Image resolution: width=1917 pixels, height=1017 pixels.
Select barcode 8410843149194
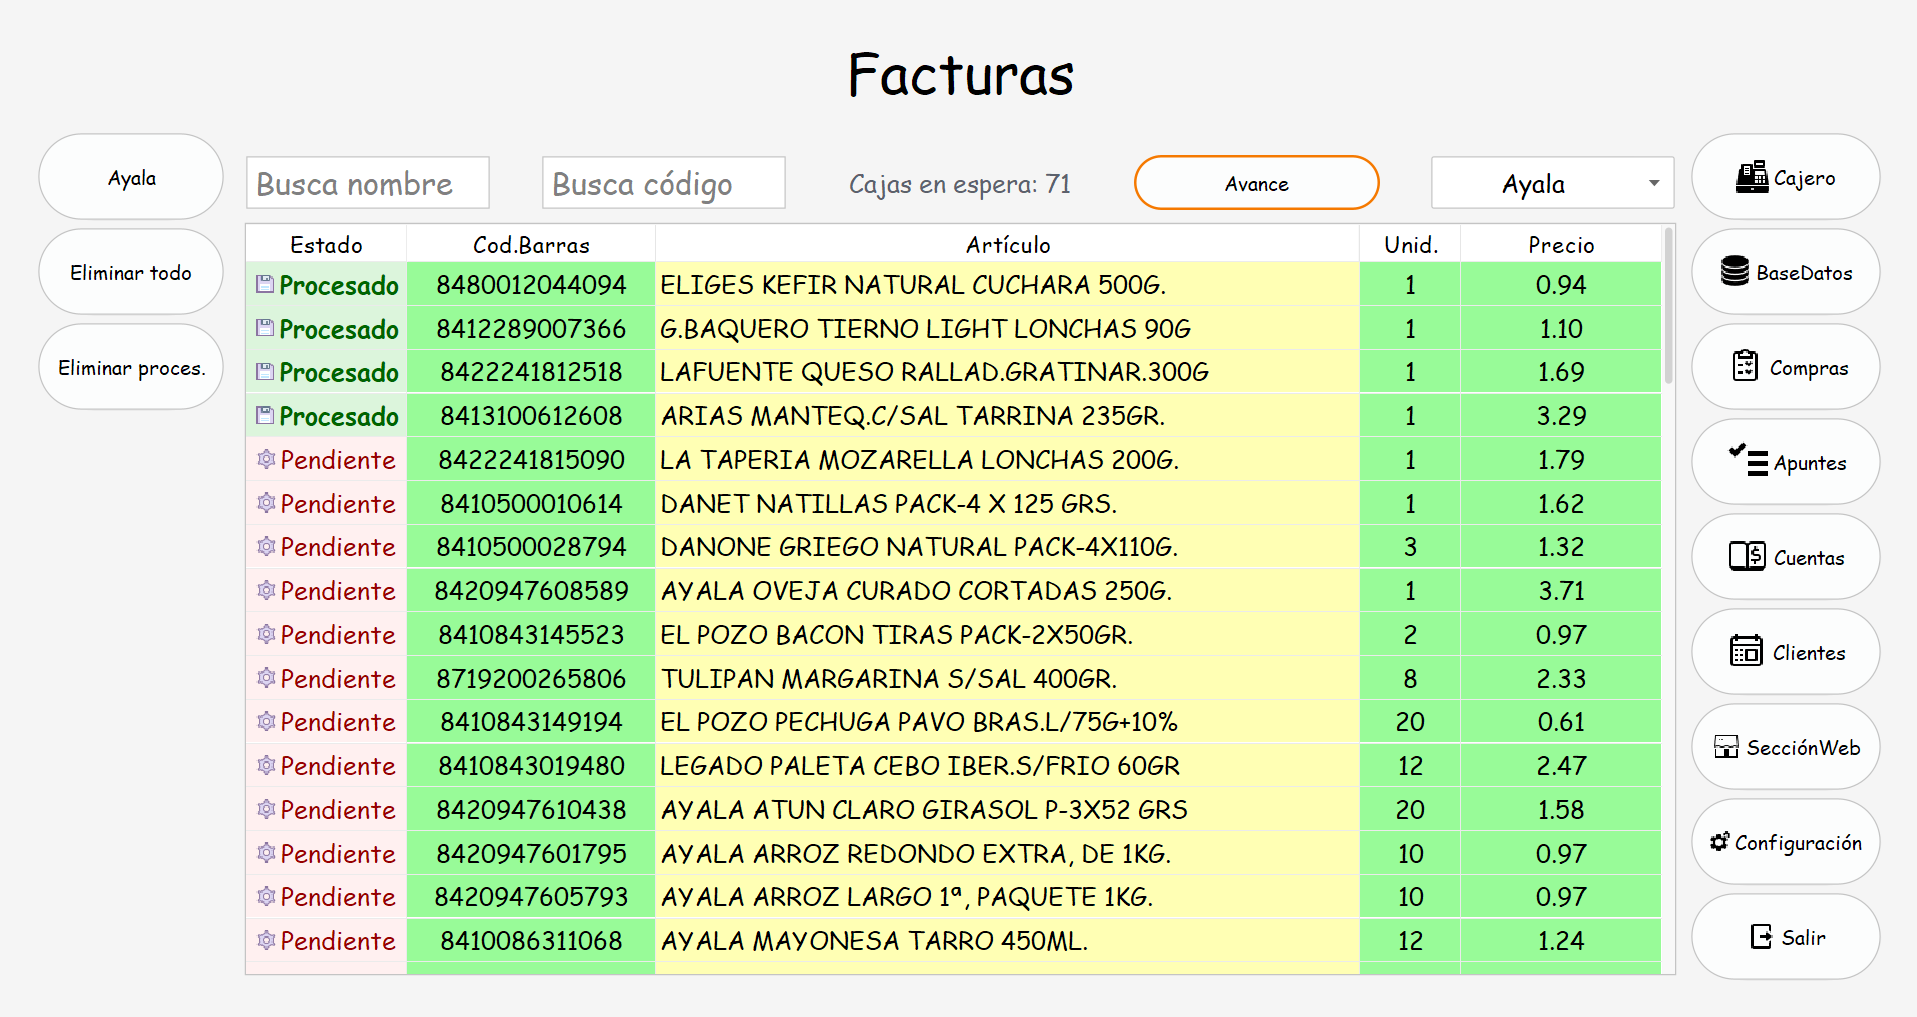click(x=531, y=722)
